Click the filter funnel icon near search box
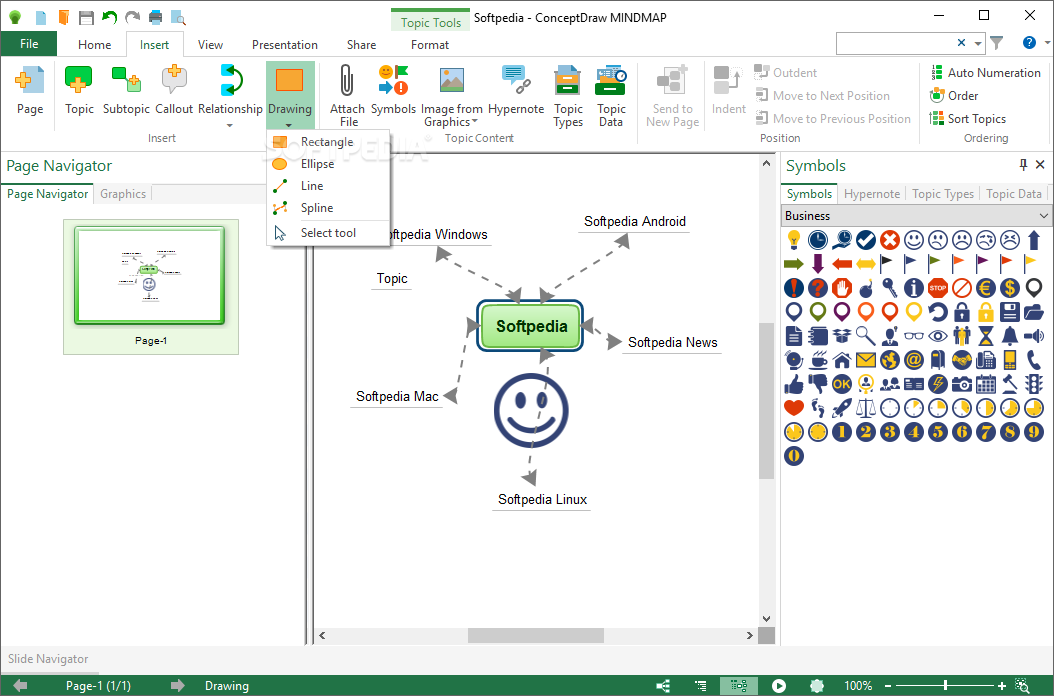 (996, 42)
